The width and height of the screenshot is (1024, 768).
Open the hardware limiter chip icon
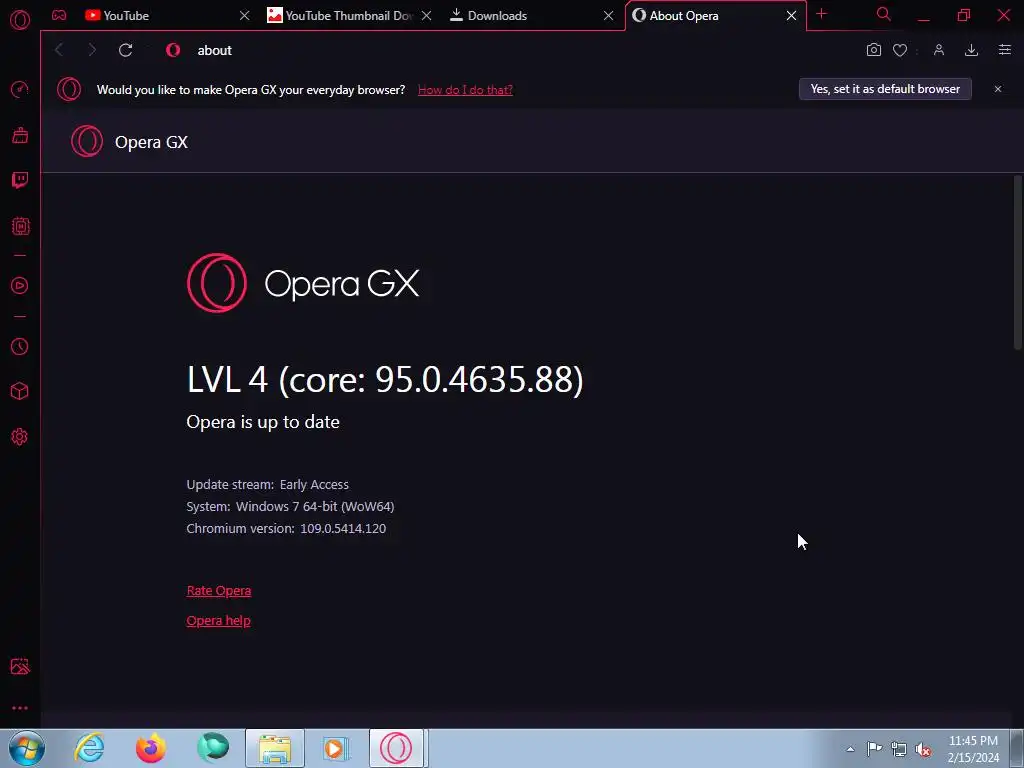pyautogui.click(x=20, y=226)
